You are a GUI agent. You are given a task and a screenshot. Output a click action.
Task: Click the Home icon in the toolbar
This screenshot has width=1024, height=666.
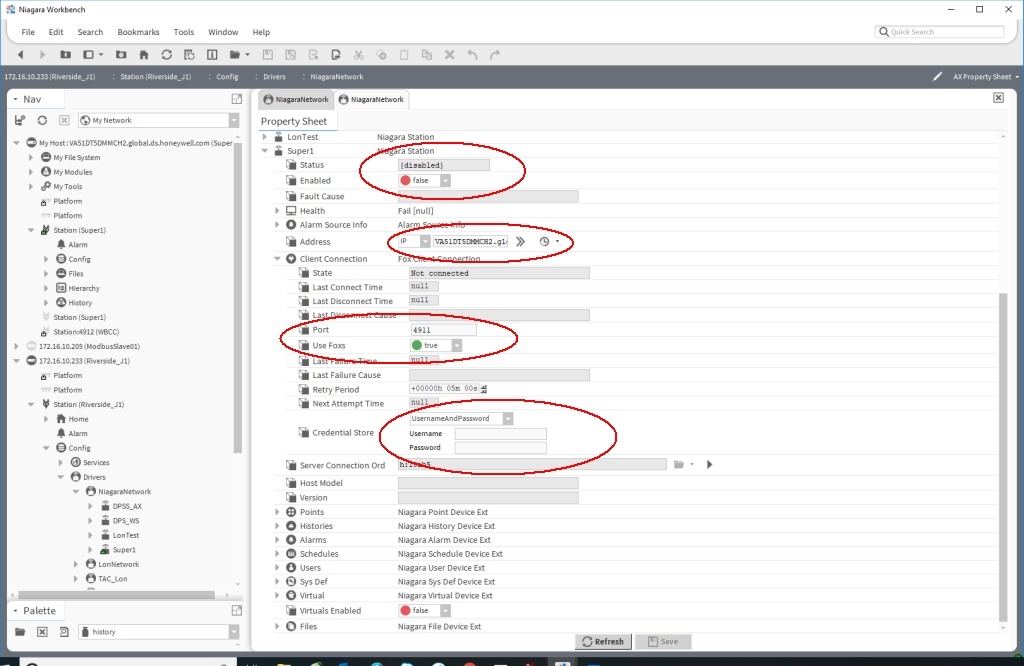[144, 55]
